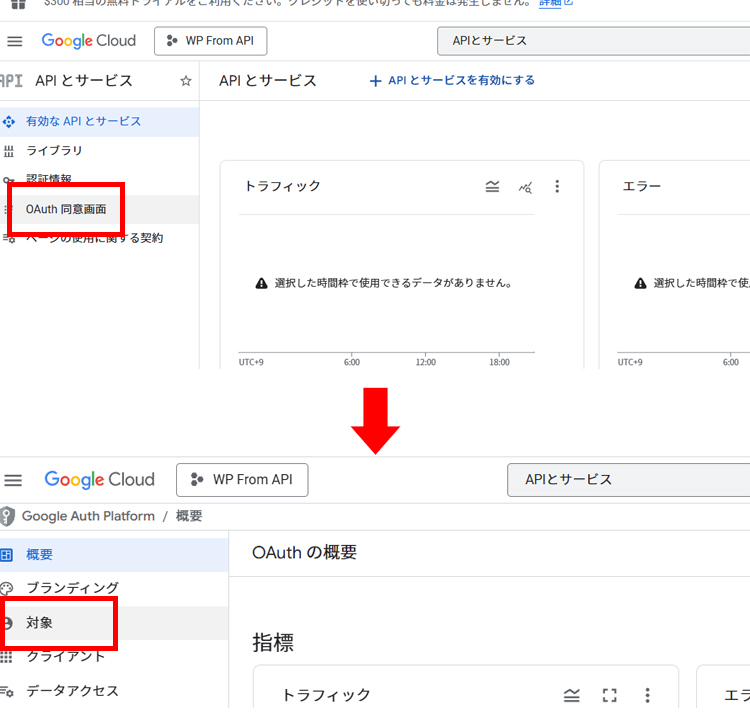Click Google Auth Platform breadcrumb link
This screenshot has height=724, width=750.
[88, 516]
